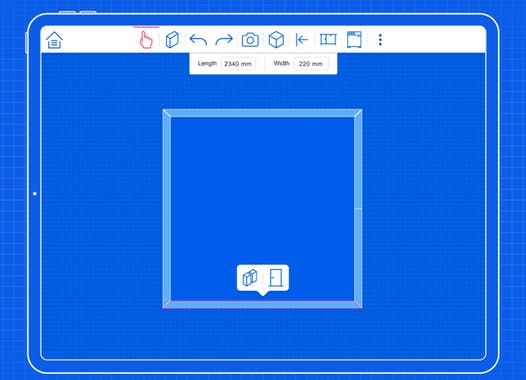Redo the last action

224,40
